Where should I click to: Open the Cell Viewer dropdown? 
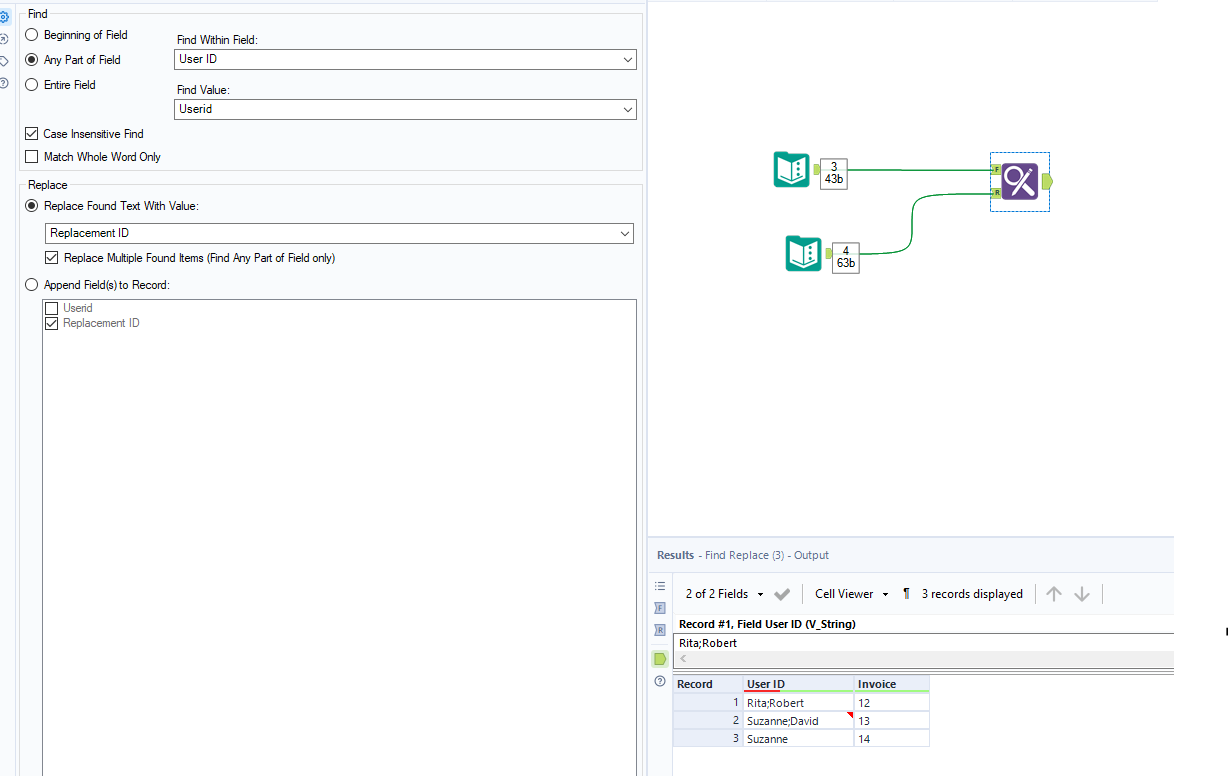point(851,593)
